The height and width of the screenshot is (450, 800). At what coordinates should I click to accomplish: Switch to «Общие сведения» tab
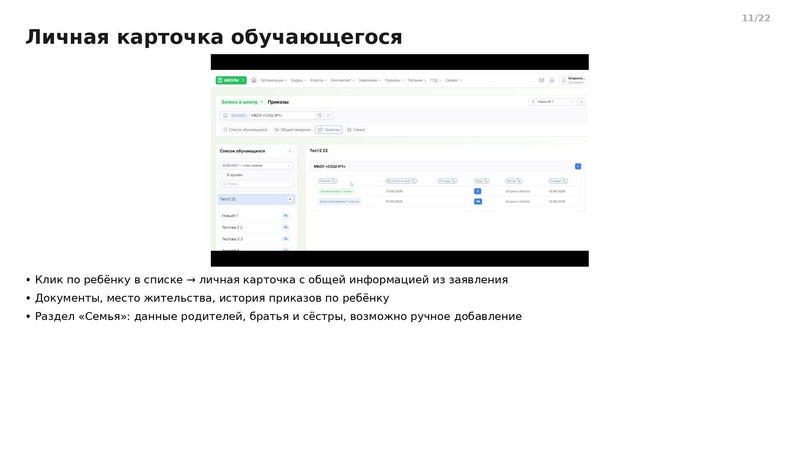(292, 130)
